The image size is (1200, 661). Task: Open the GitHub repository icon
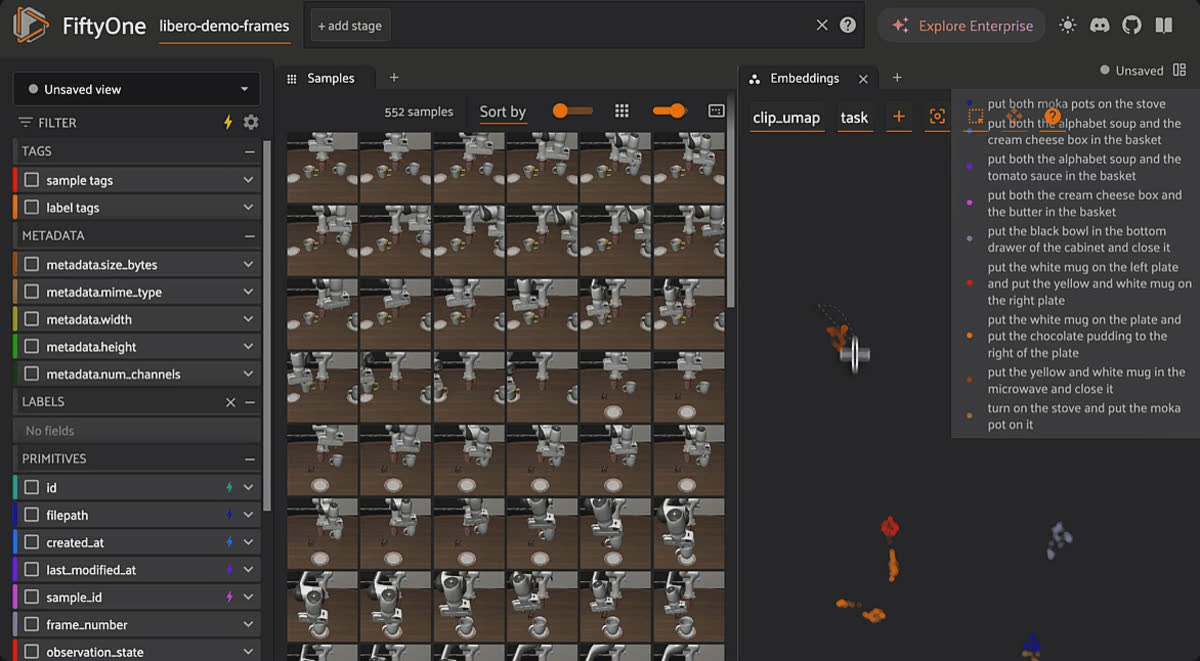click(x=1131, y=26)
